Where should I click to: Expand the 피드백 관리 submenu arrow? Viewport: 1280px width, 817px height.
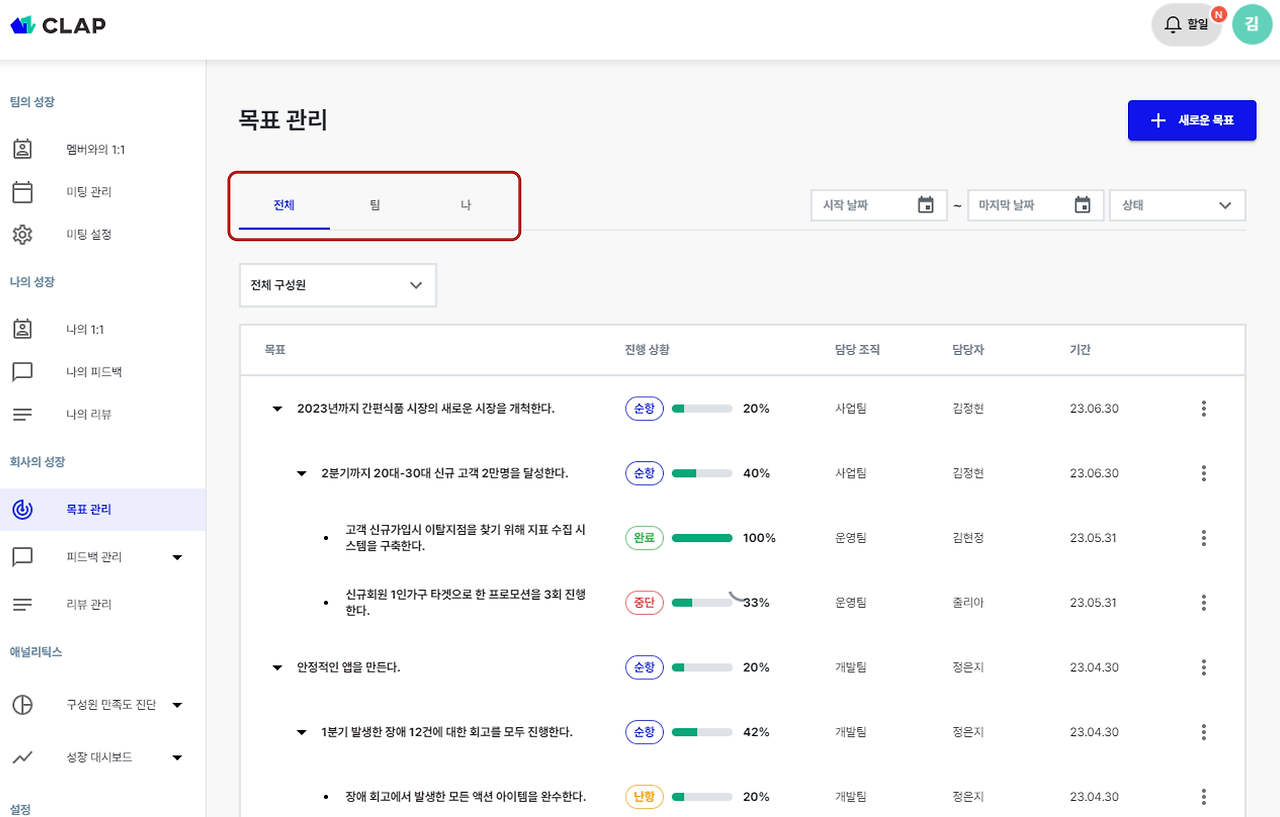tap(177, 557)
